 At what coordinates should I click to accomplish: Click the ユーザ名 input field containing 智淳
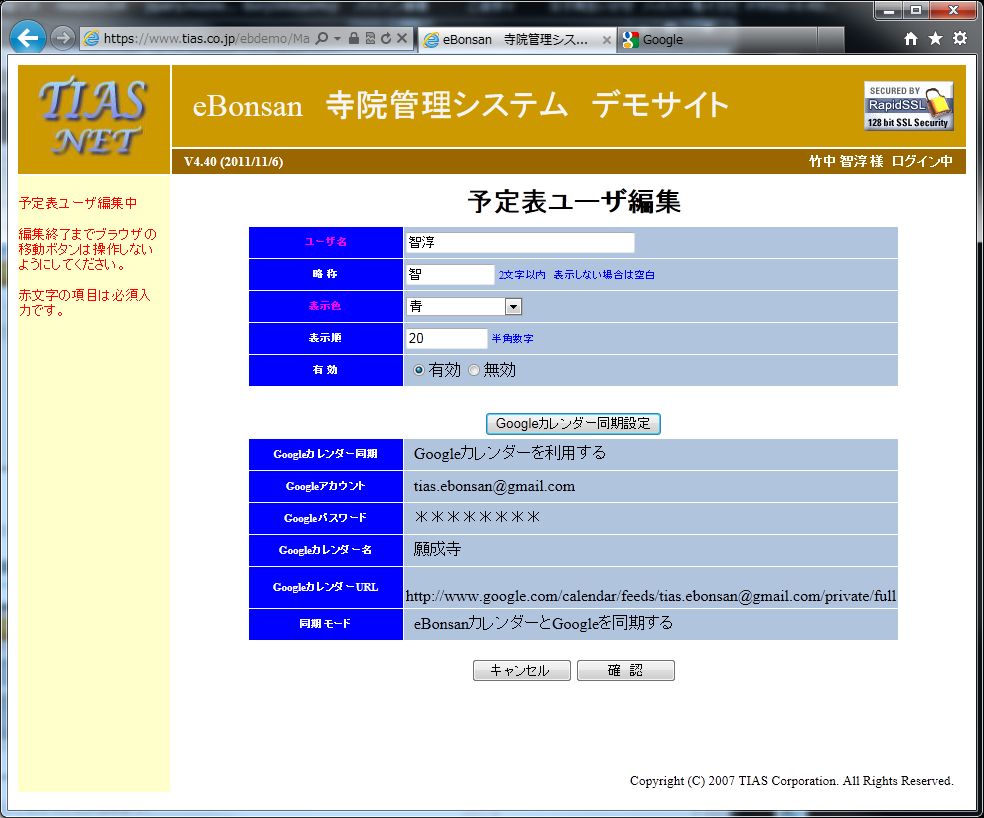tap(520, 242)
